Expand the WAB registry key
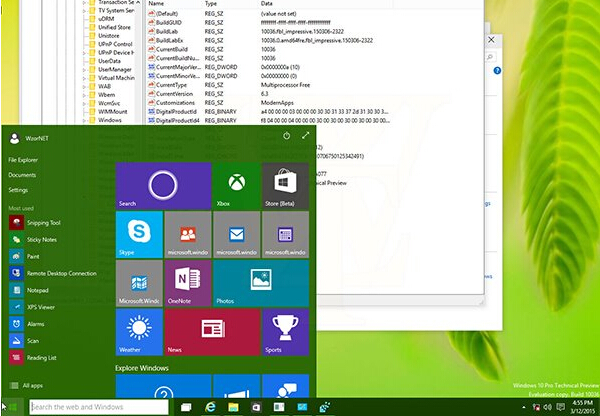Screen dimensions: 600x416 (x=84, y=86)
